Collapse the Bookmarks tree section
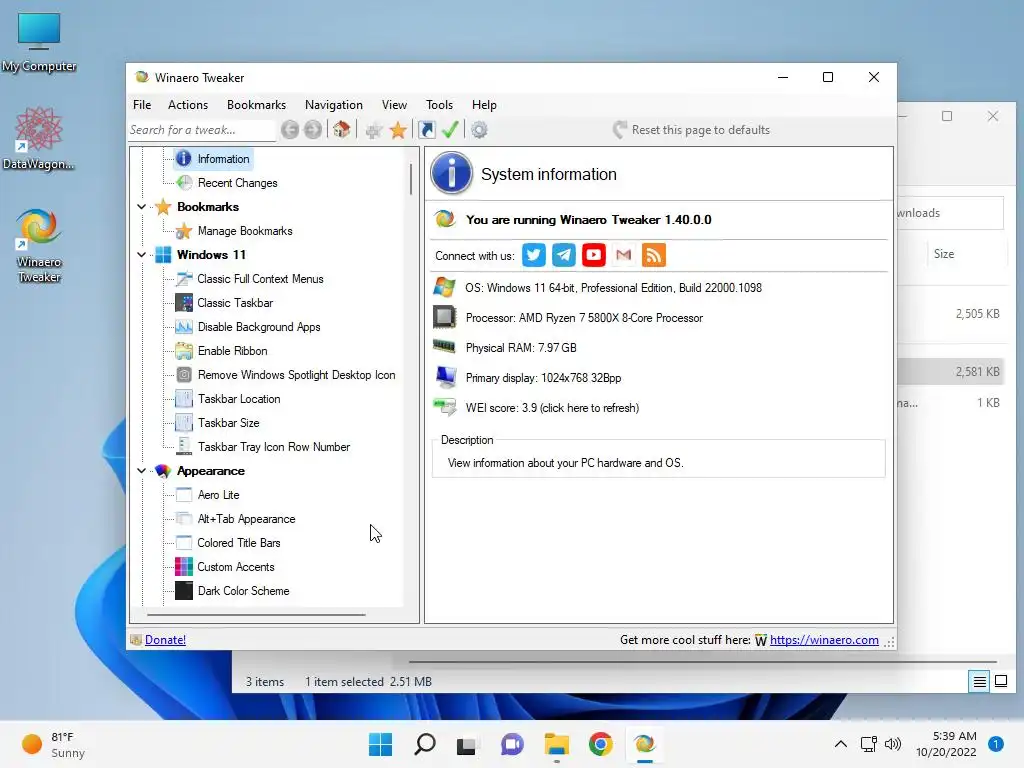 [141, 207]
